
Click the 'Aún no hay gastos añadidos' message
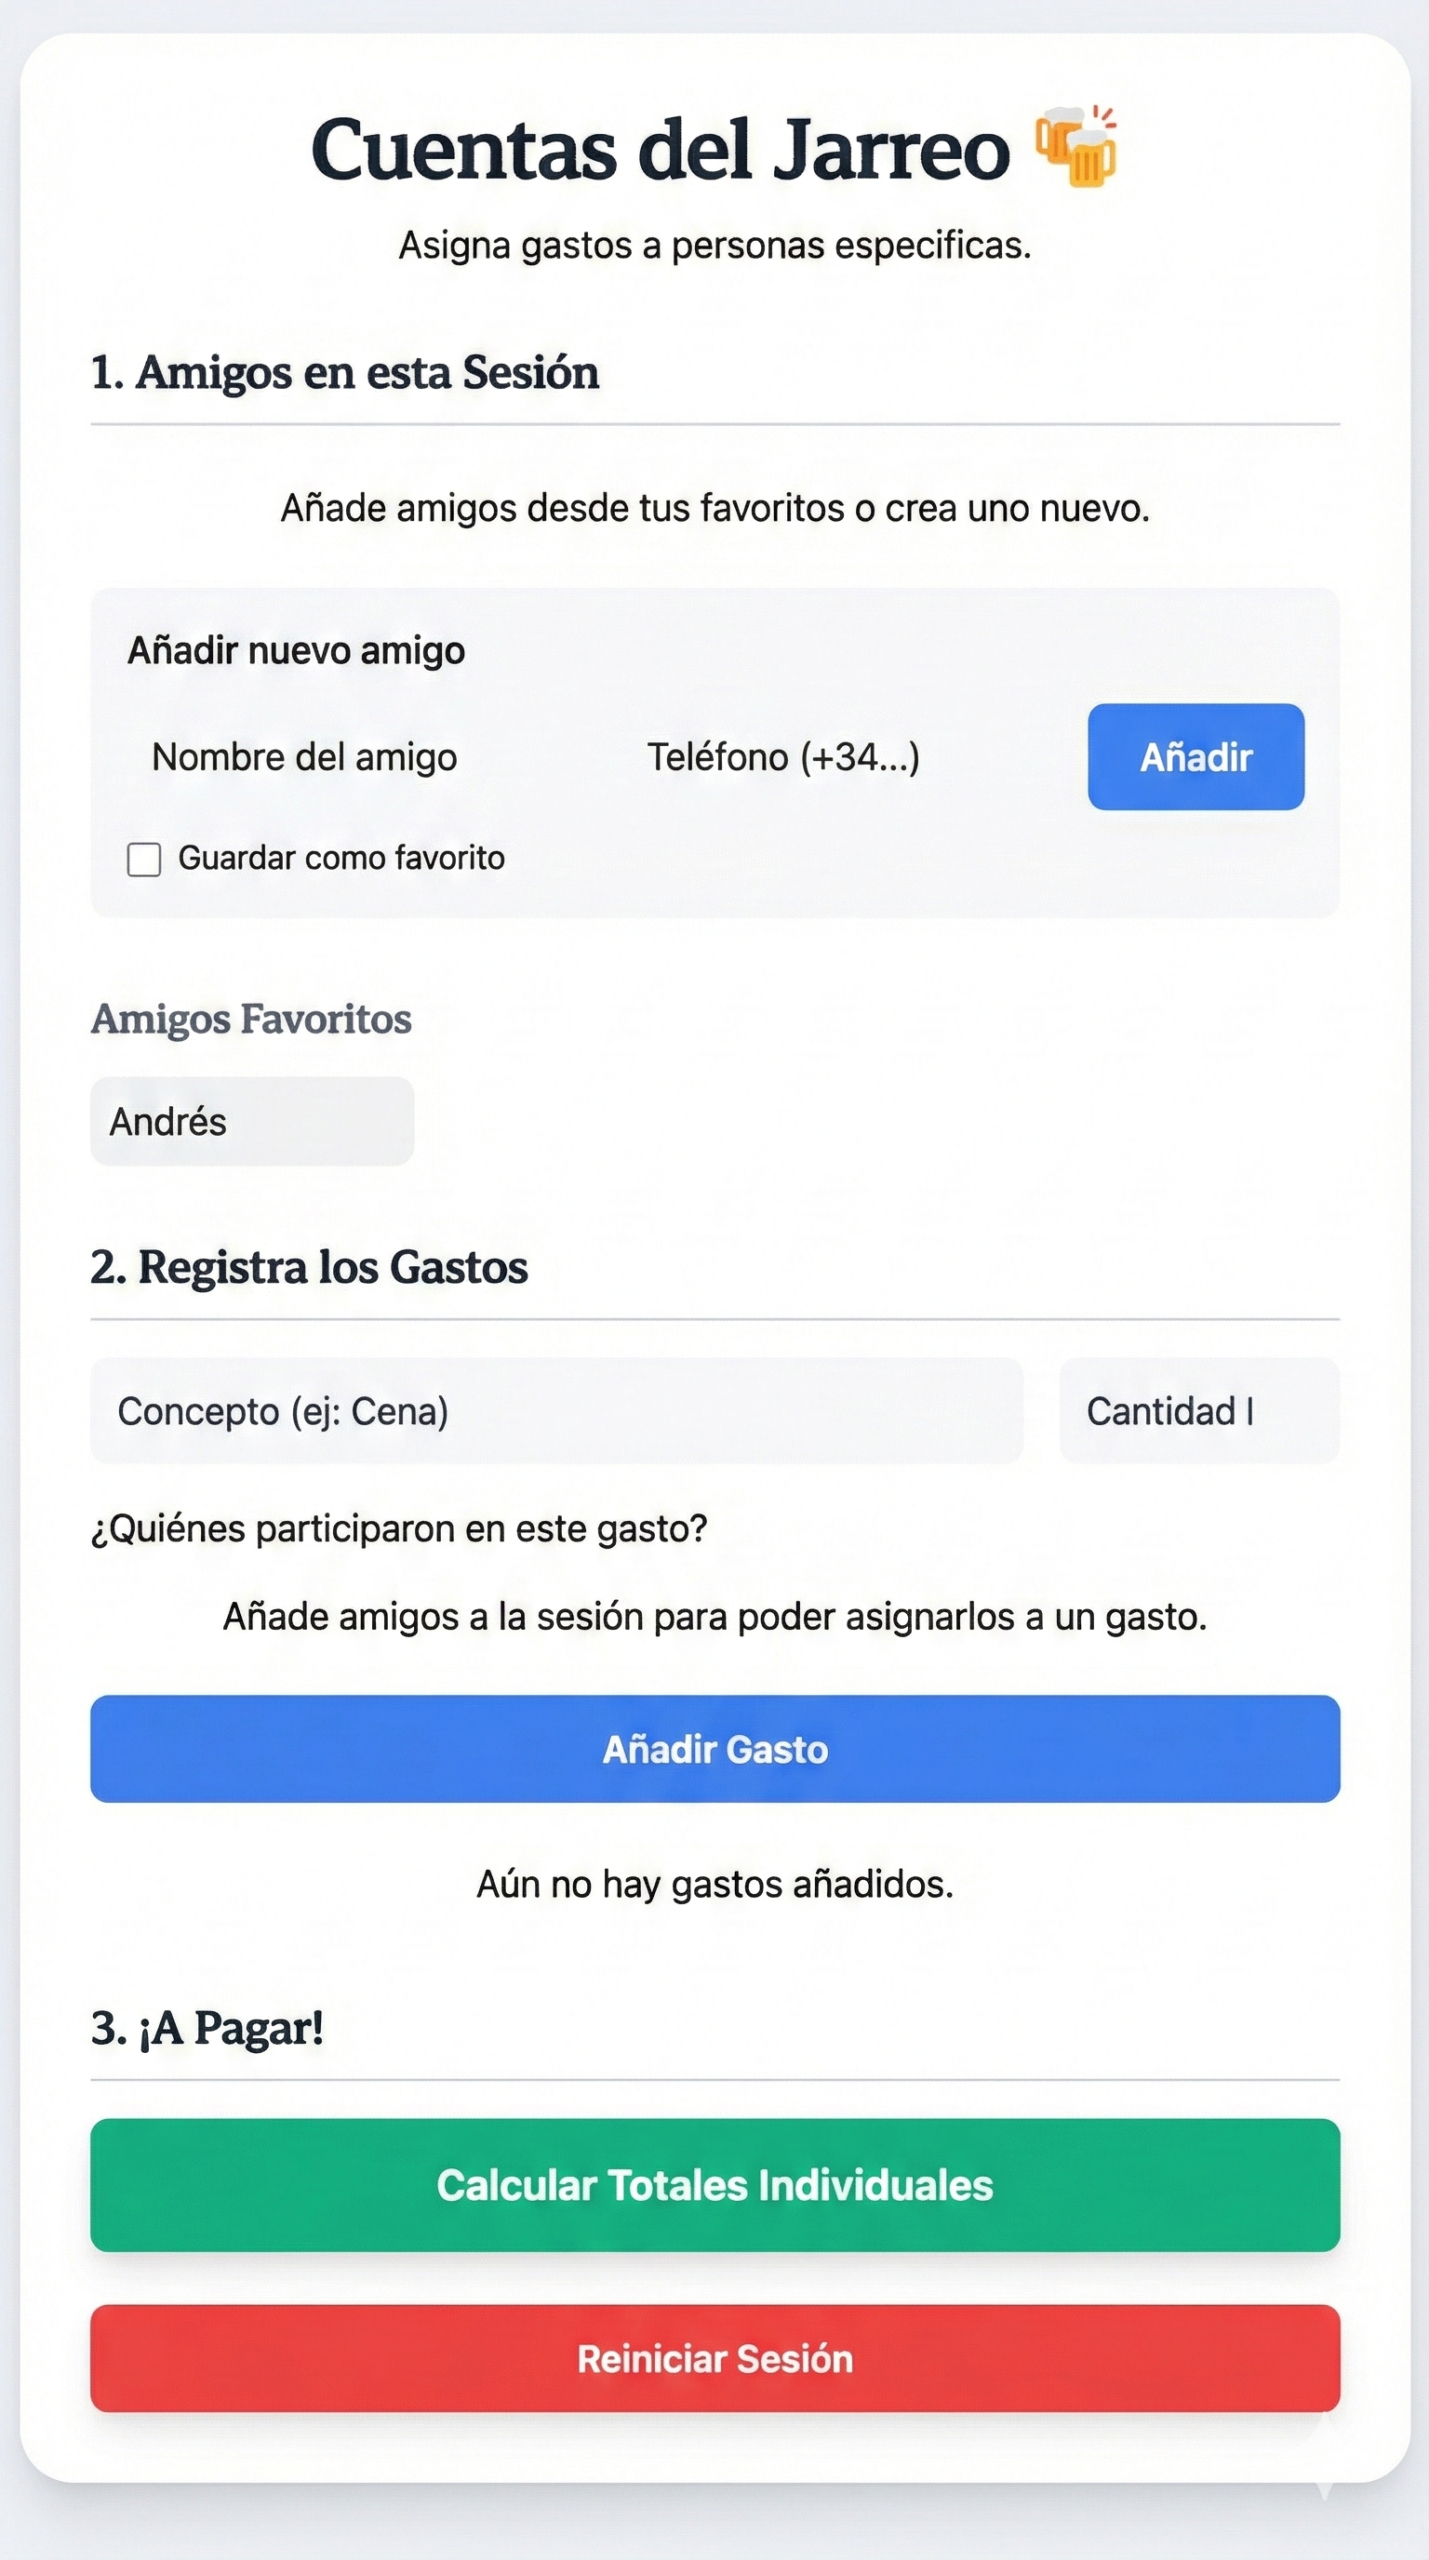click(715, 1884)
